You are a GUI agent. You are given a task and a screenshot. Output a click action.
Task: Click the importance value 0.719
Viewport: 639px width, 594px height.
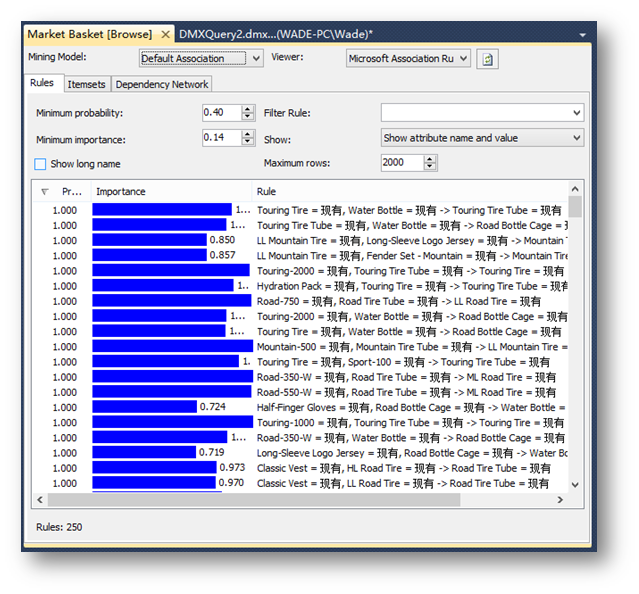[x=212, y=452]
